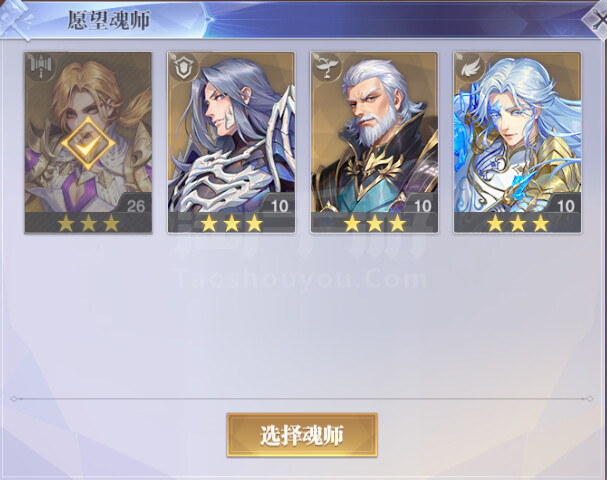Select the blue-haired ice hero card
607x480 pixels.
click(x=518, y=142)
